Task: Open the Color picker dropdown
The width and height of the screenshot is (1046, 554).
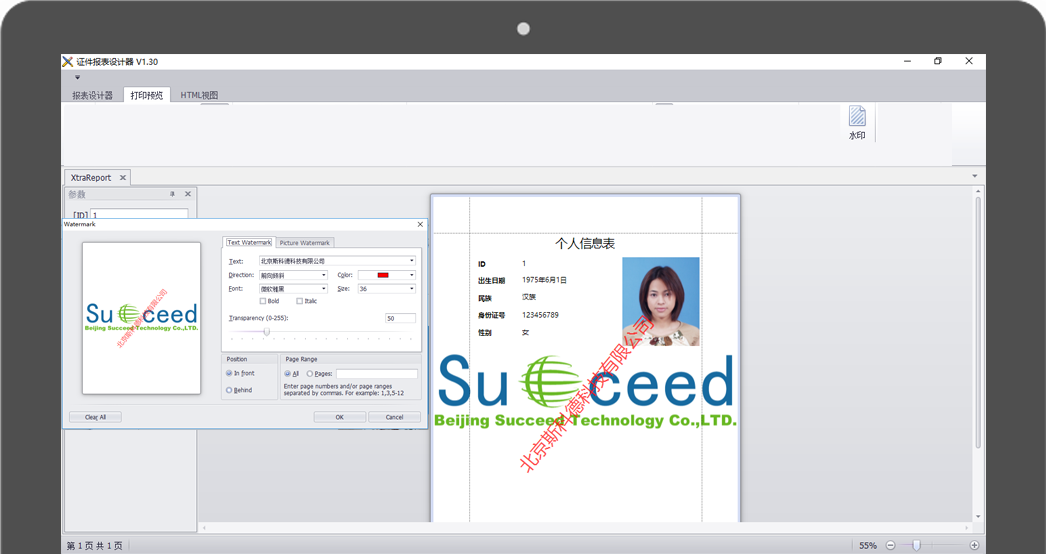Action: pyautogui.click(x=412, y=275)
